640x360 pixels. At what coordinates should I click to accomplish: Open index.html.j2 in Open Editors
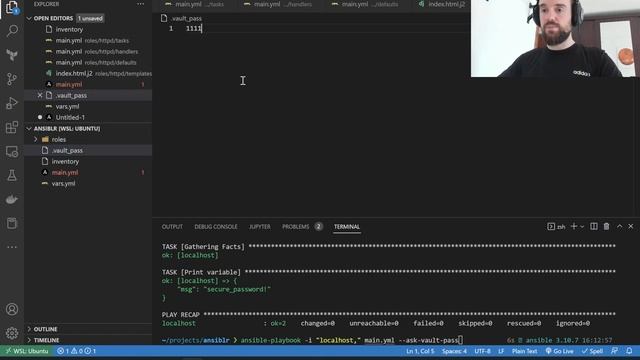pos(98,73)
